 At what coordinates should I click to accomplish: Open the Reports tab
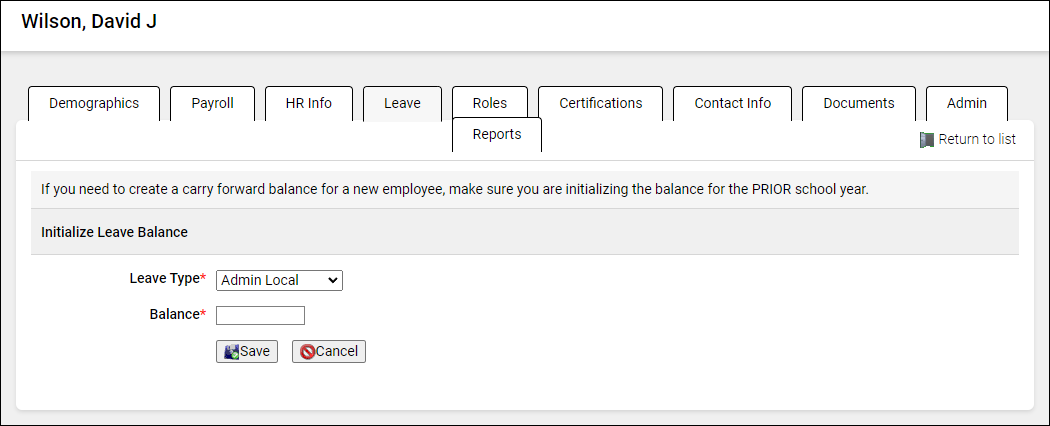tap(497, 134)
